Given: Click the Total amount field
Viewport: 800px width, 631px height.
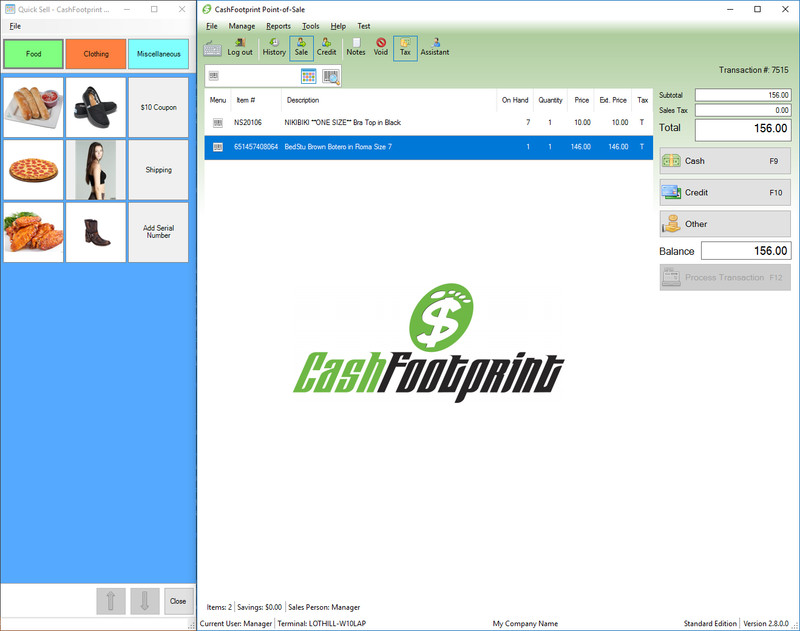Looking at the screenshot, I should coord(743,129).
